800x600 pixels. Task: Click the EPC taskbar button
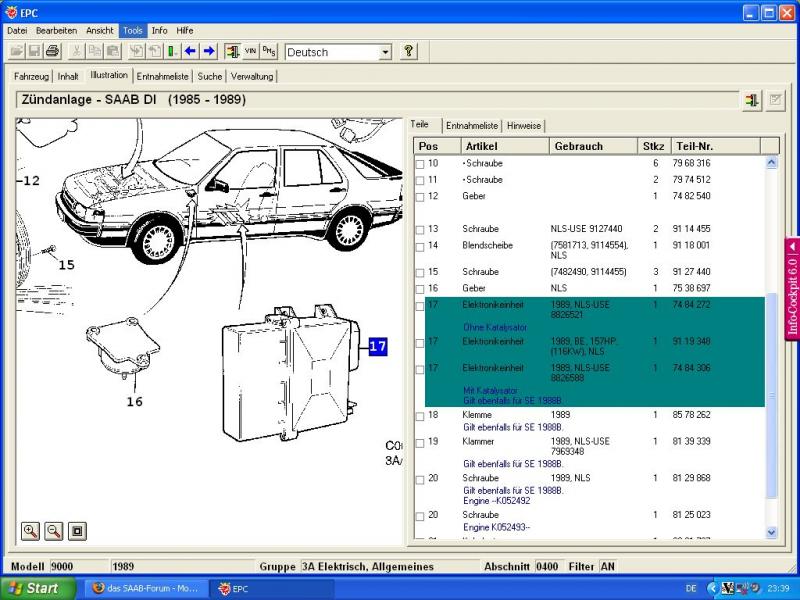click(x=272, y=588)
